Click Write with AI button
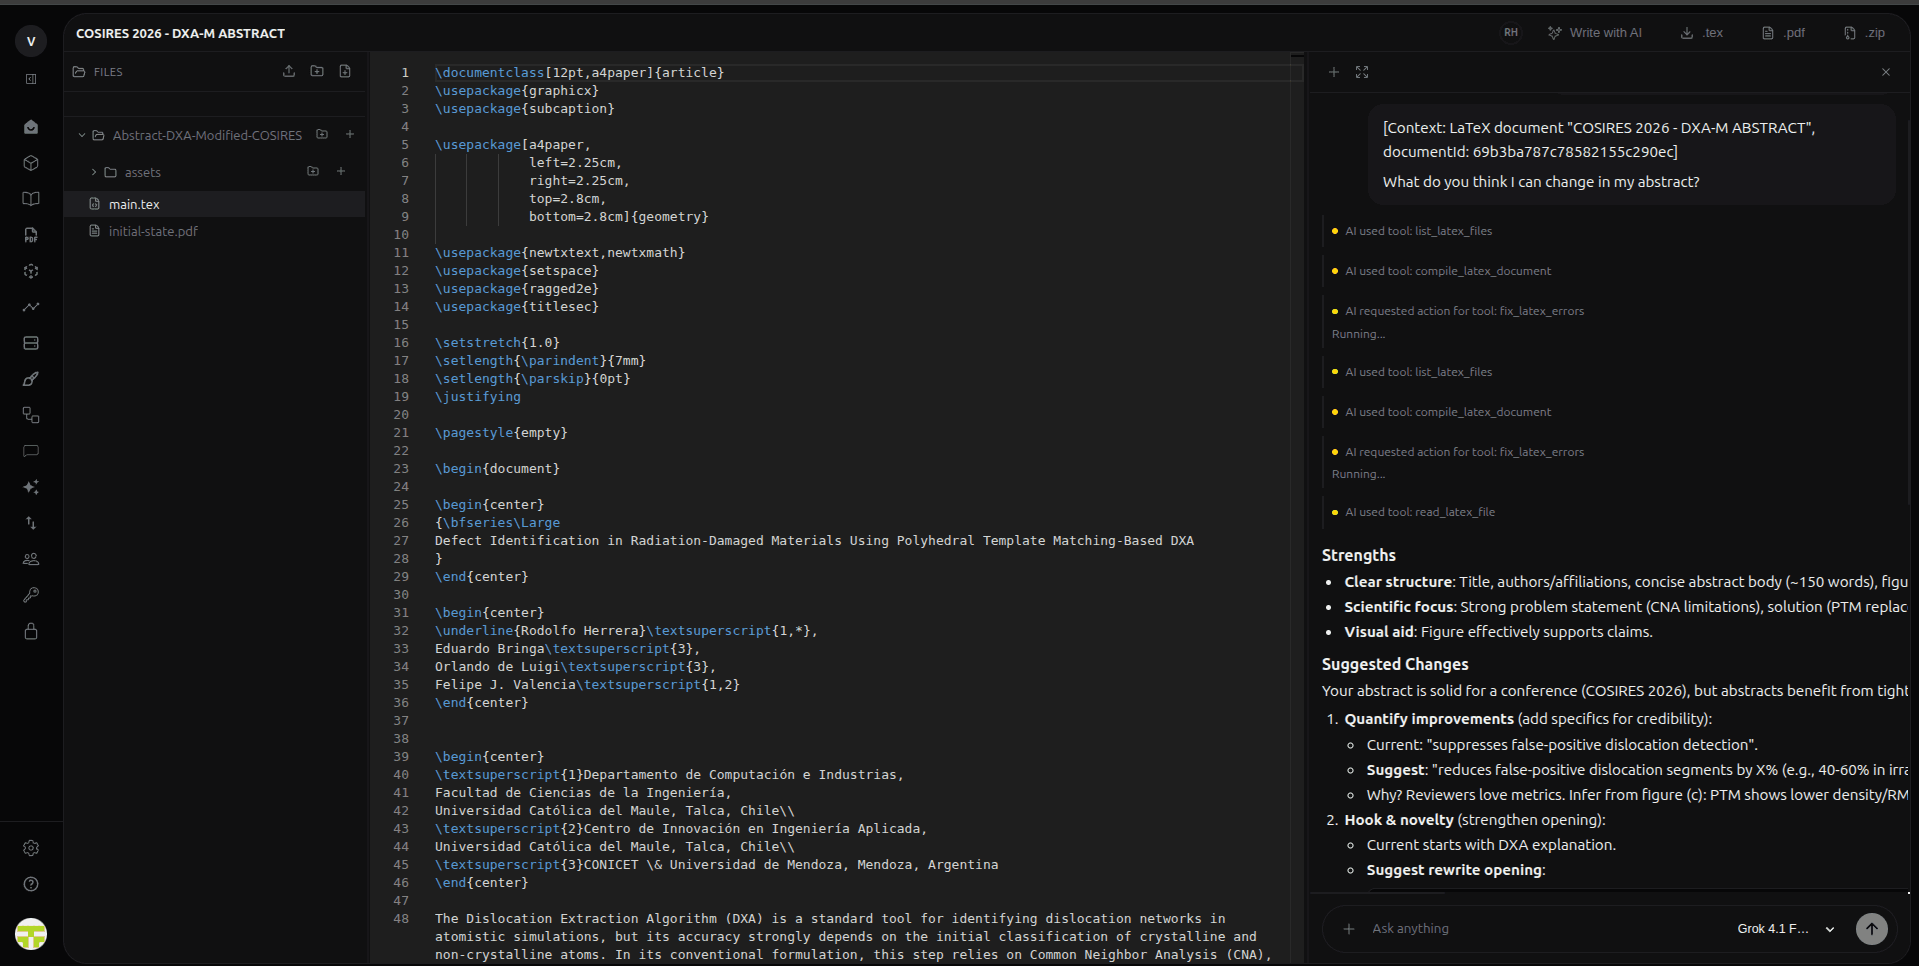 click(1595, 33)
